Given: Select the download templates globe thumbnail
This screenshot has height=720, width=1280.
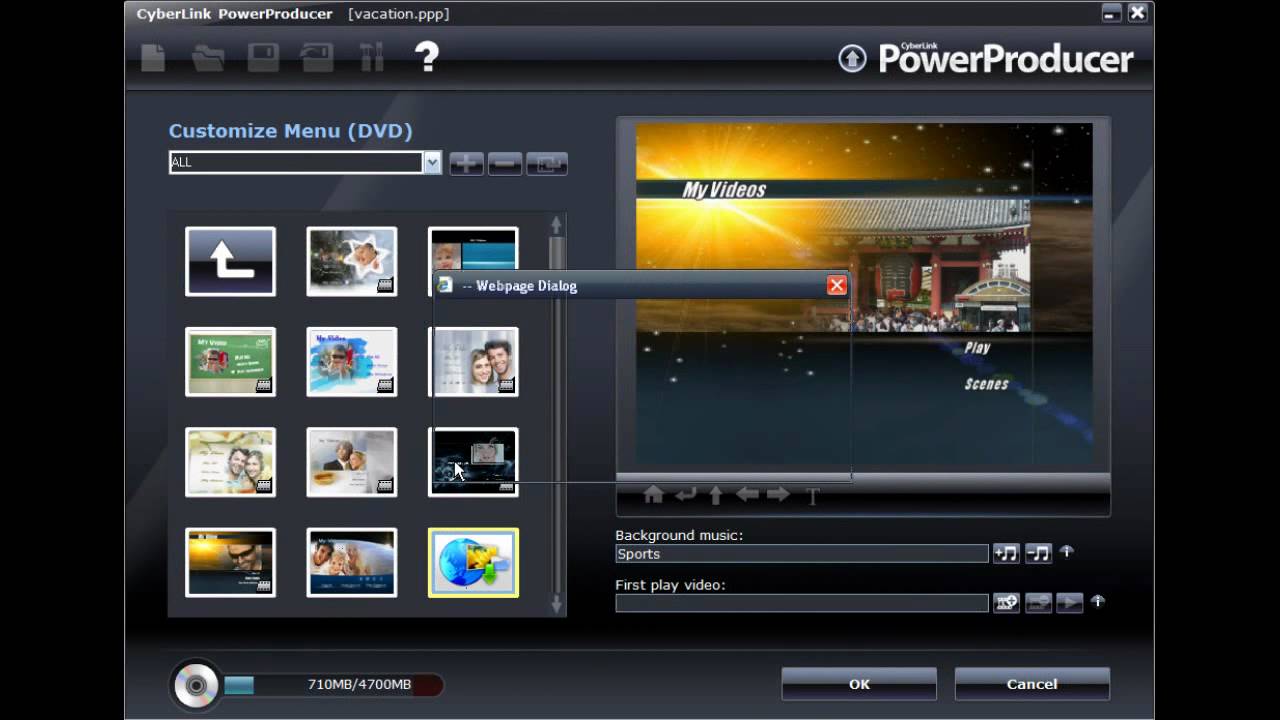Looking at the screenshot, I should tap(473, 563).
